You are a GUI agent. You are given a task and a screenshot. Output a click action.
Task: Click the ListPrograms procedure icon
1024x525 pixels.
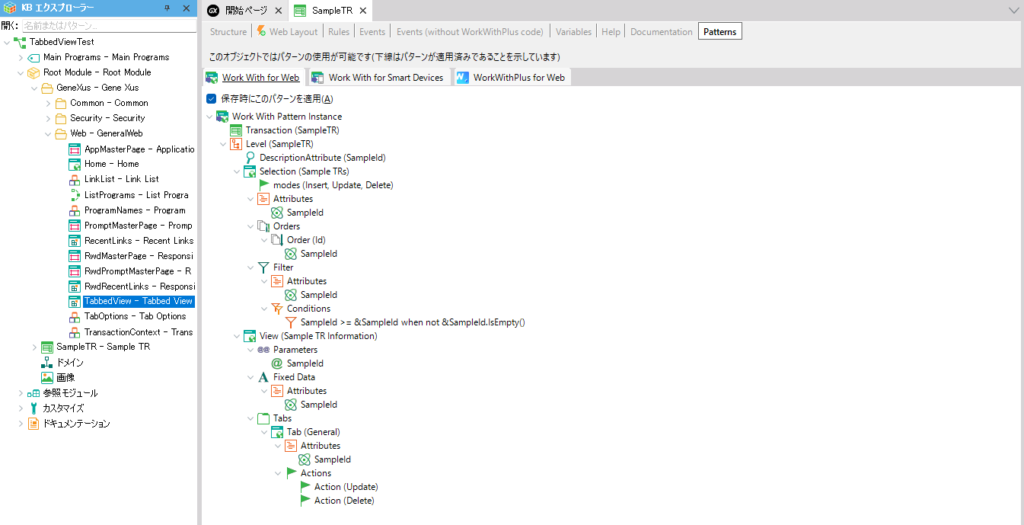pos(75,194)
